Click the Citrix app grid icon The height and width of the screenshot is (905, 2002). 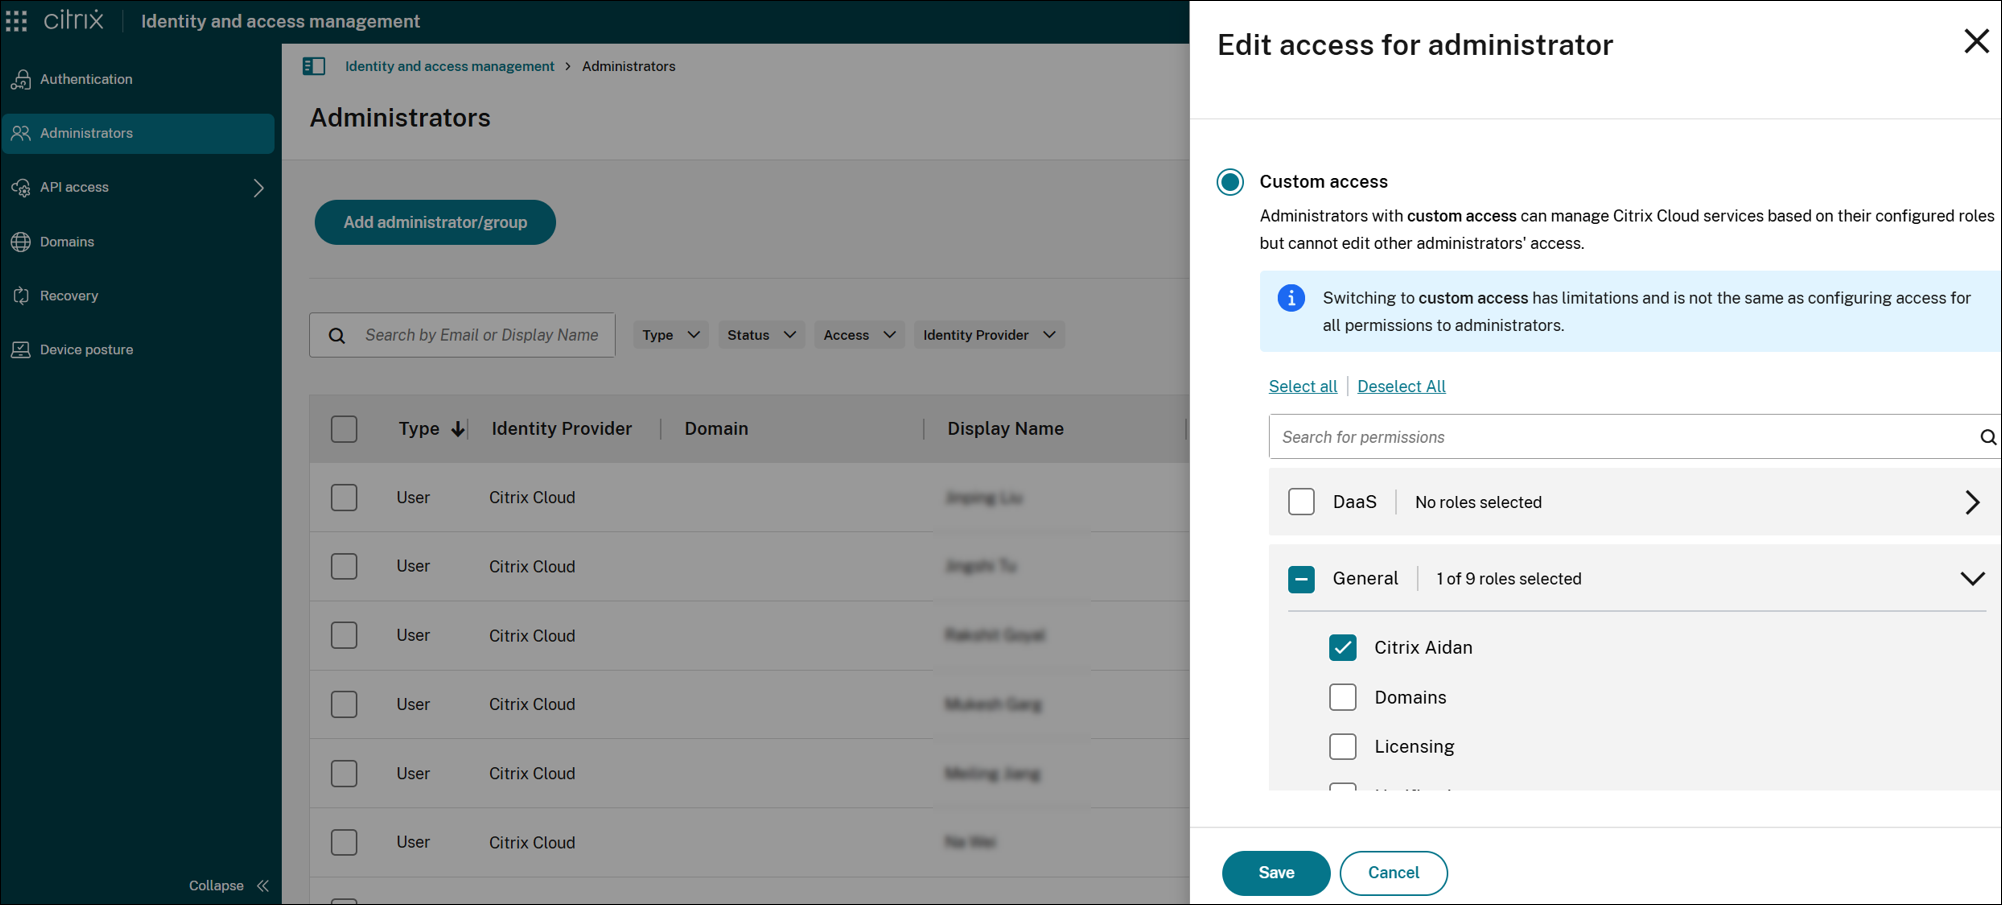tap(16, 20)
